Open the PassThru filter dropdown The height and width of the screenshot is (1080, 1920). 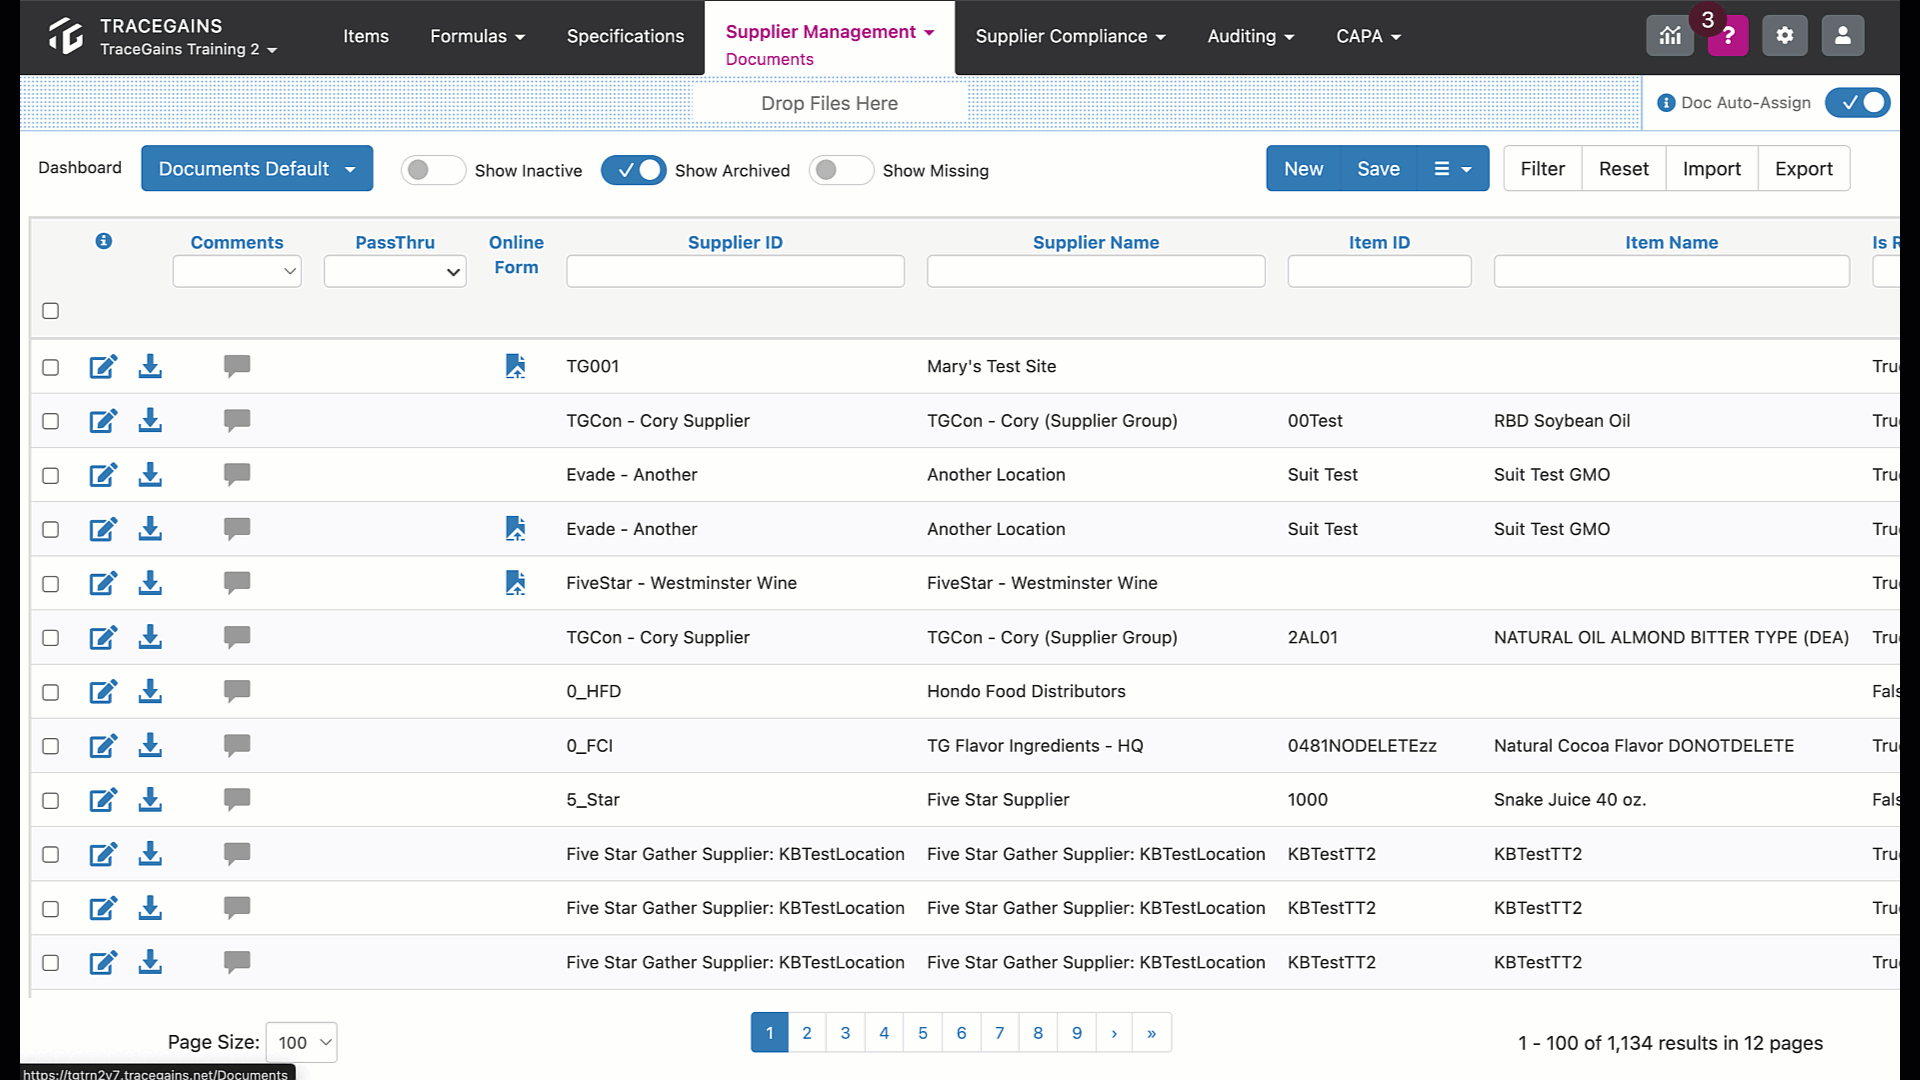tap(395, 271)
